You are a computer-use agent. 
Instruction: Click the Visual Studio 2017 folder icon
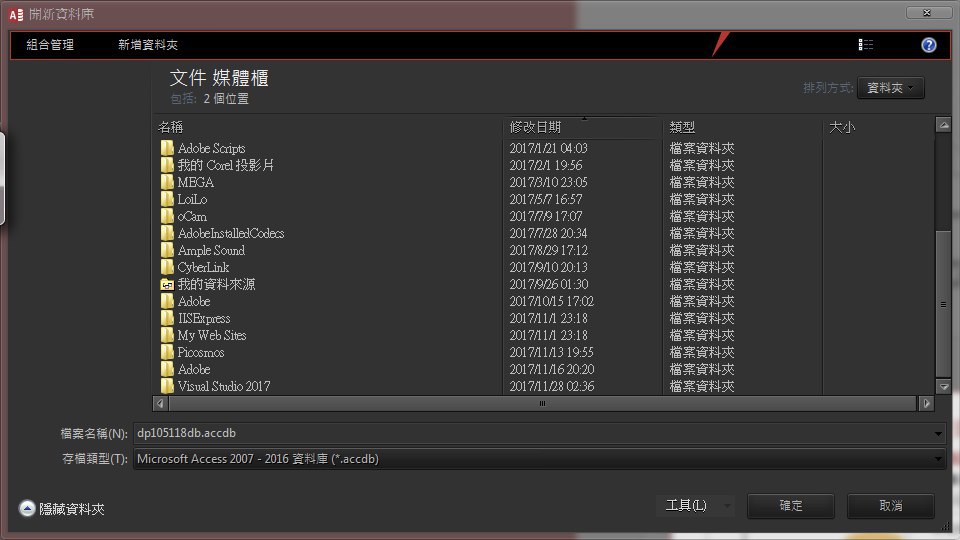tap(167, 387)
